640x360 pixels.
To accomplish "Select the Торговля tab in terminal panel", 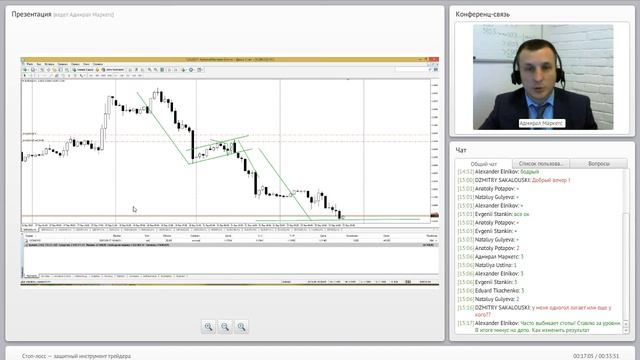I will click(31, 276).
